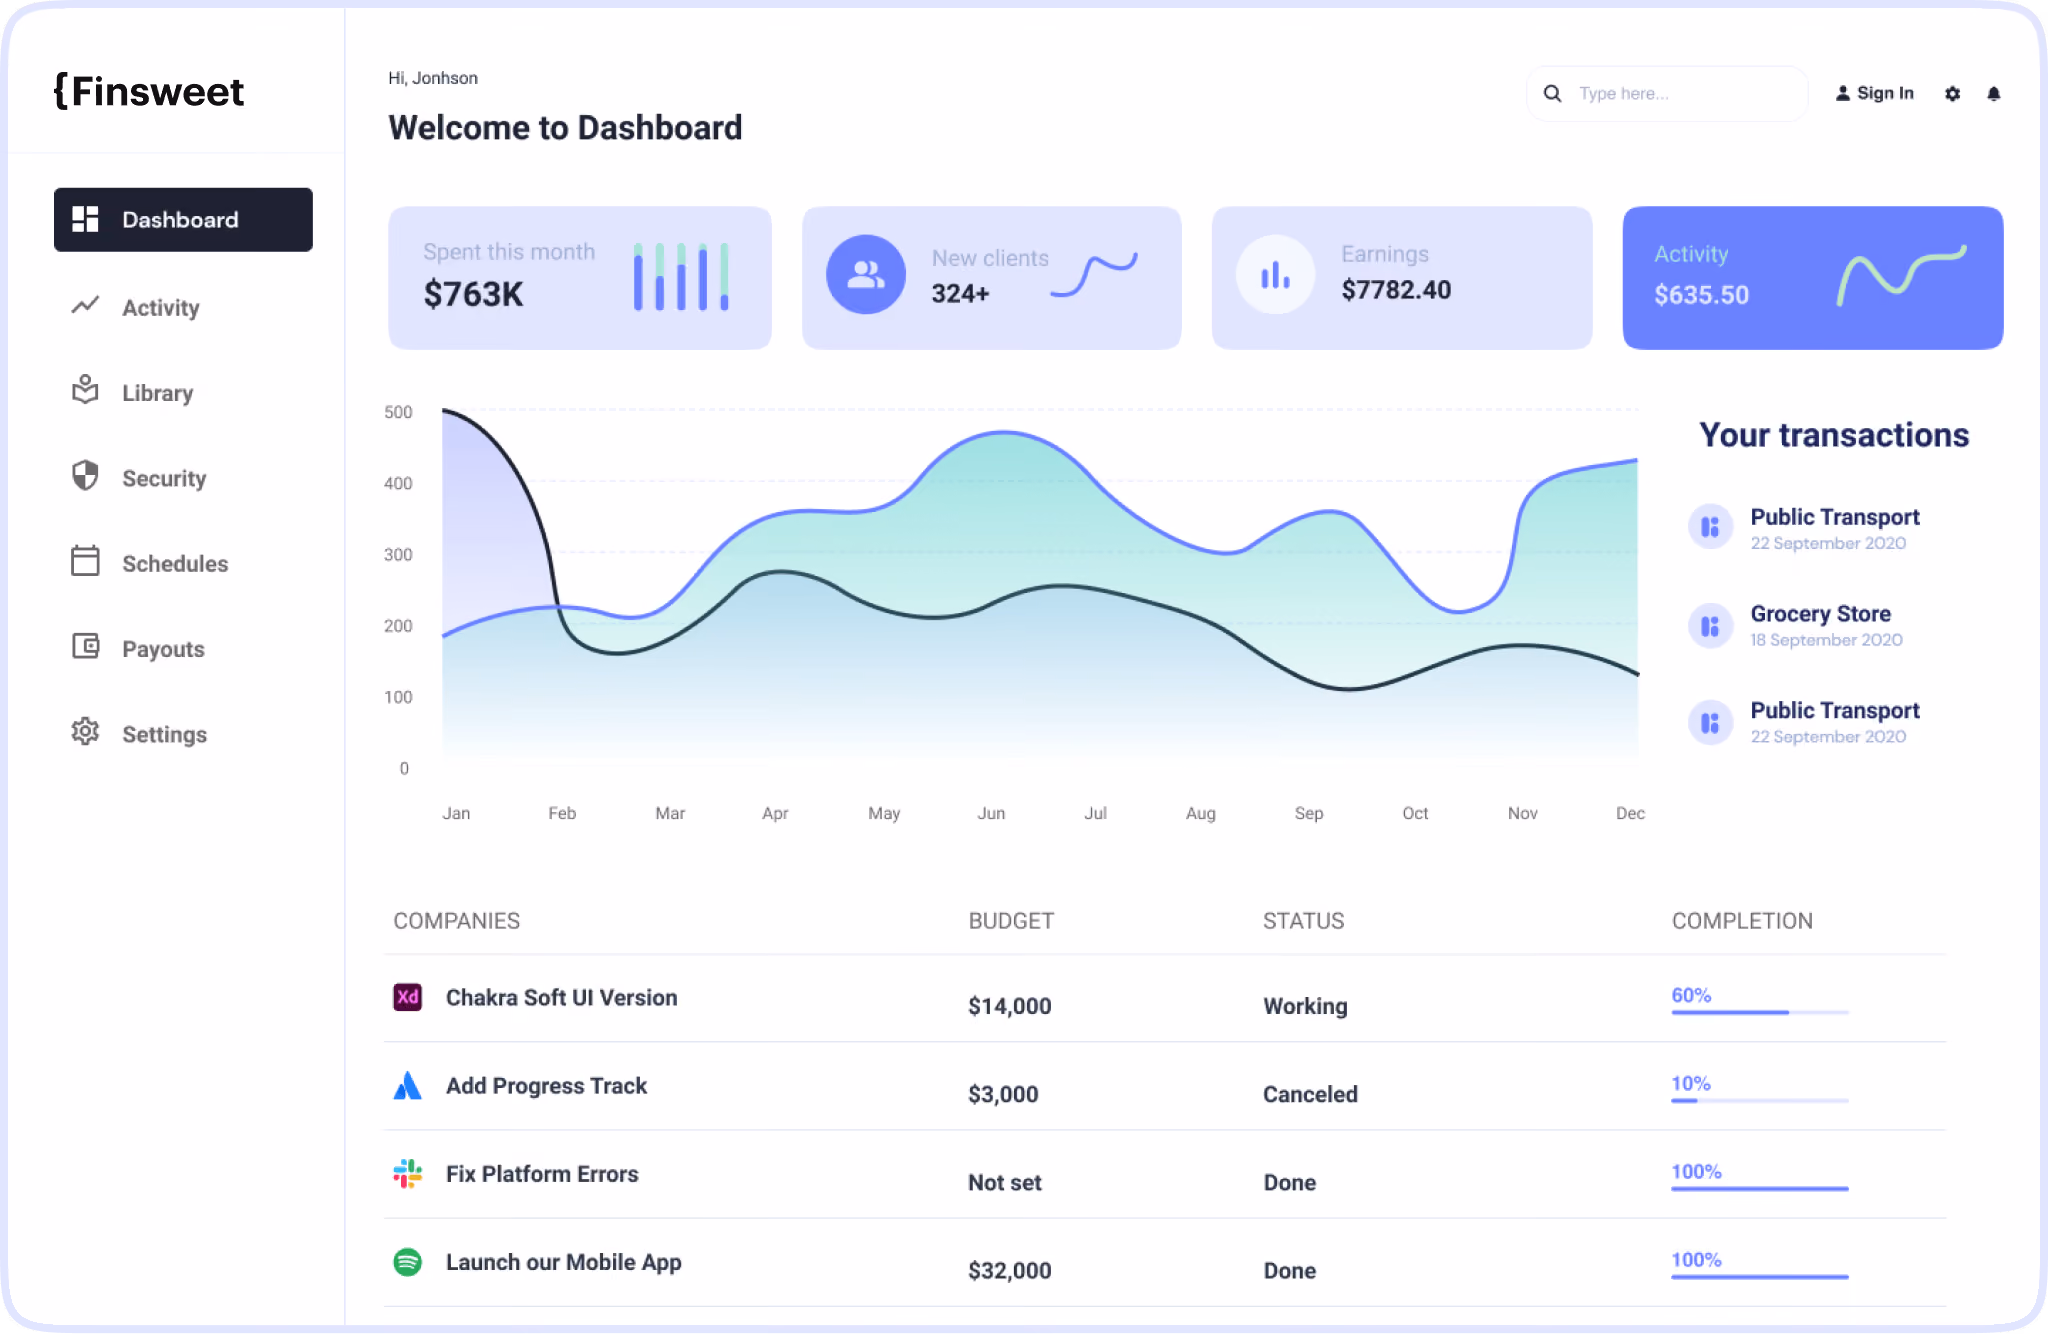
Task: Click the Spent this month bar graphic
Action: click(681, 277)
